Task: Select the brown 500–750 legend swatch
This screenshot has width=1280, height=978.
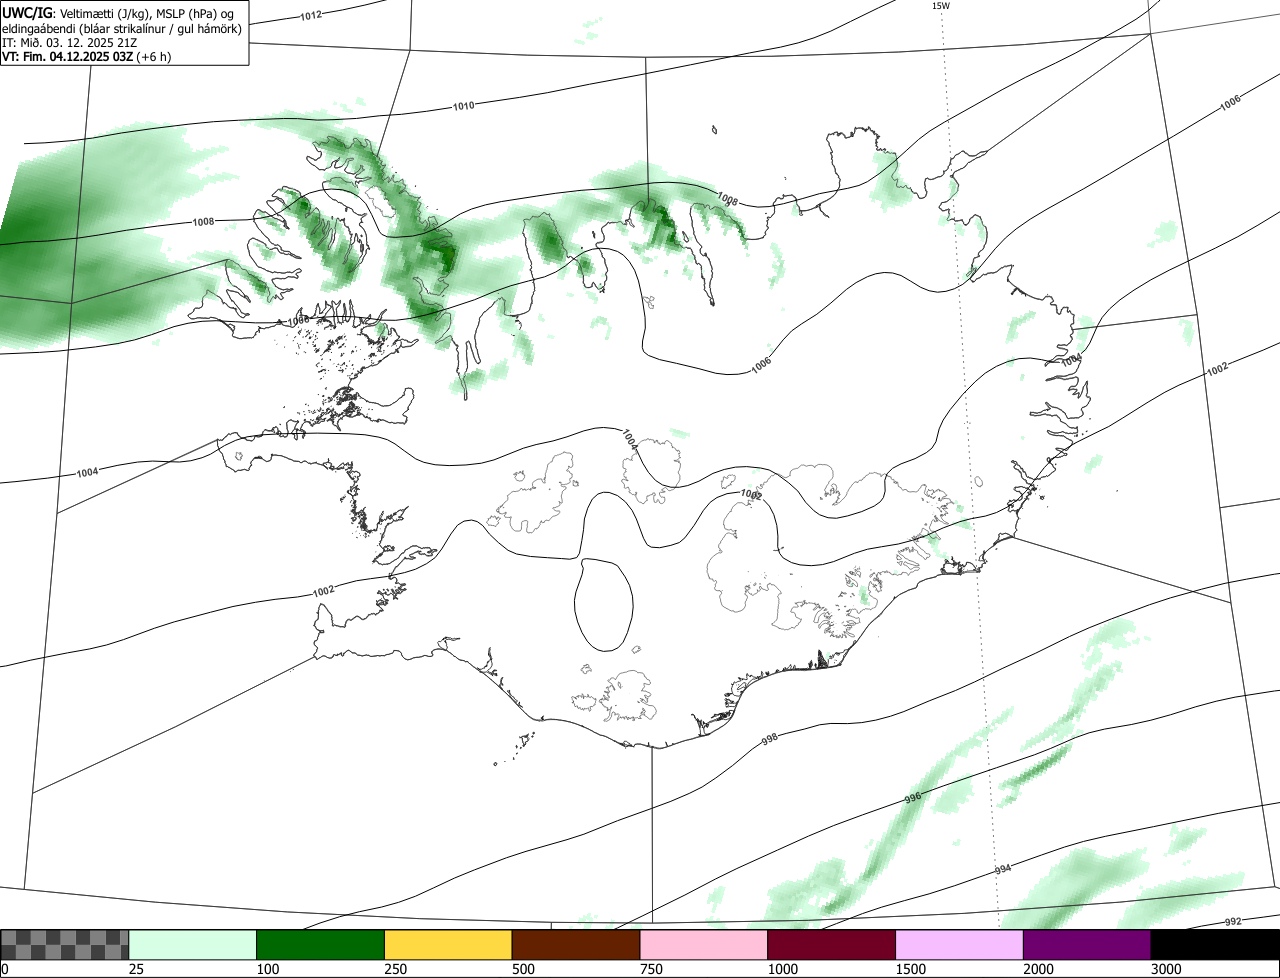Action: pyautogui.click(x=576, y=945)
